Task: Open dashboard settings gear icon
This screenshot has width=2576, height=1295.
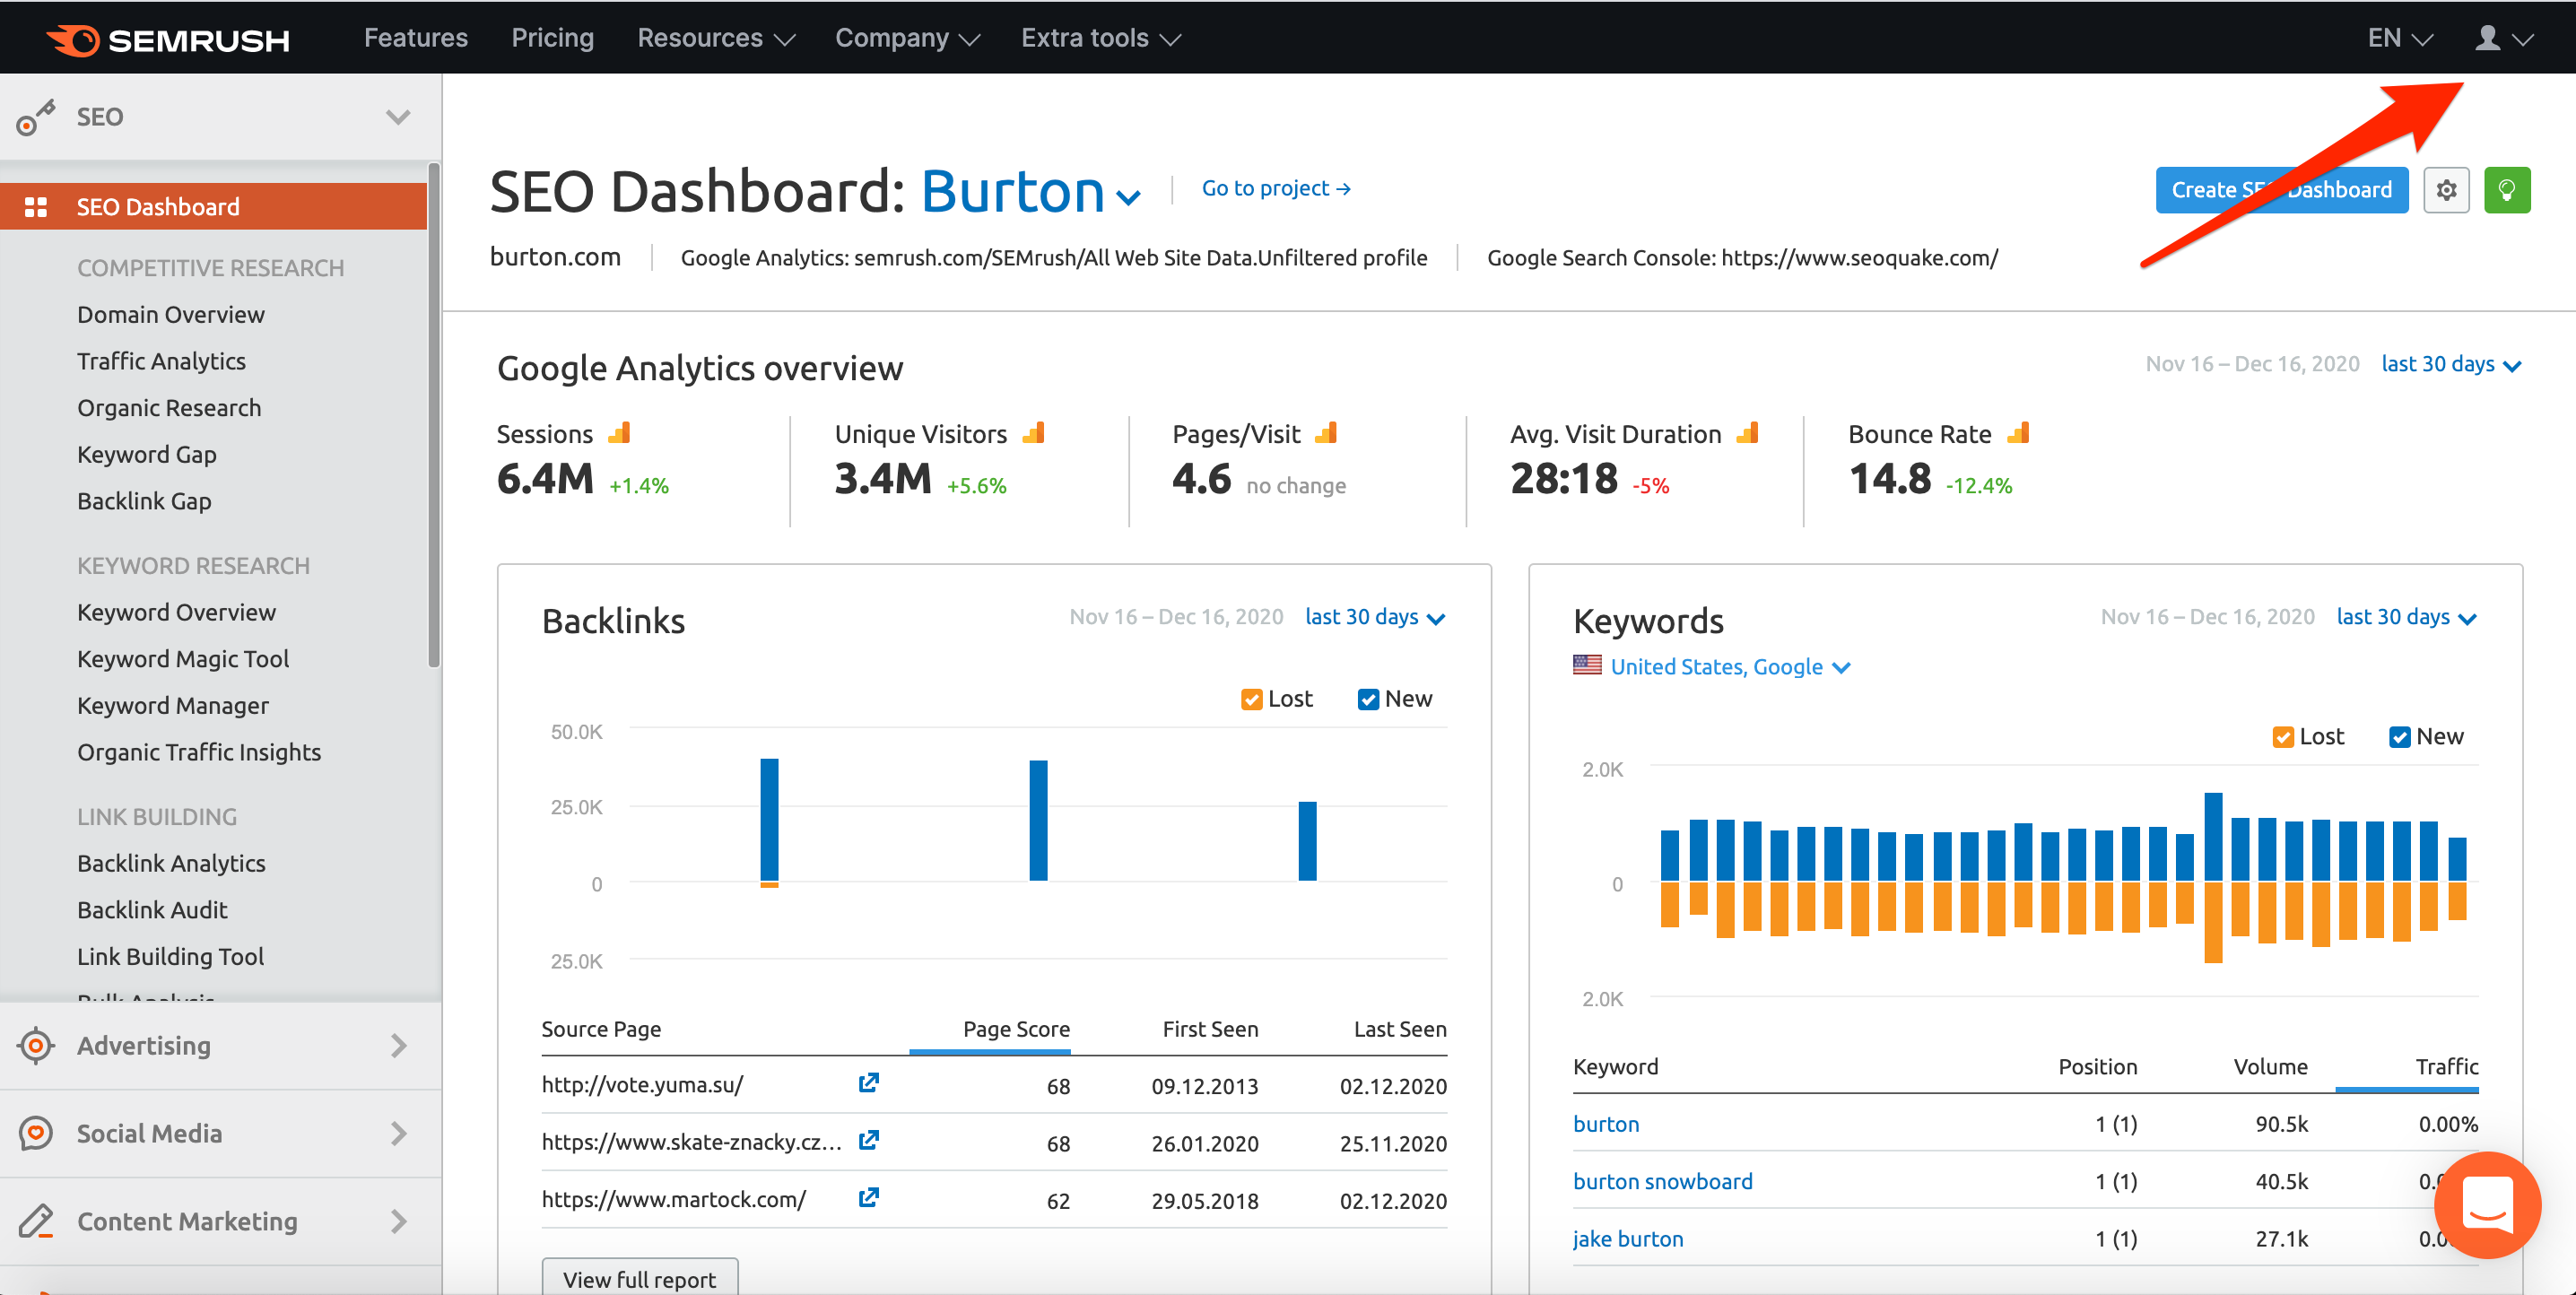Action: pos(2446,189)
